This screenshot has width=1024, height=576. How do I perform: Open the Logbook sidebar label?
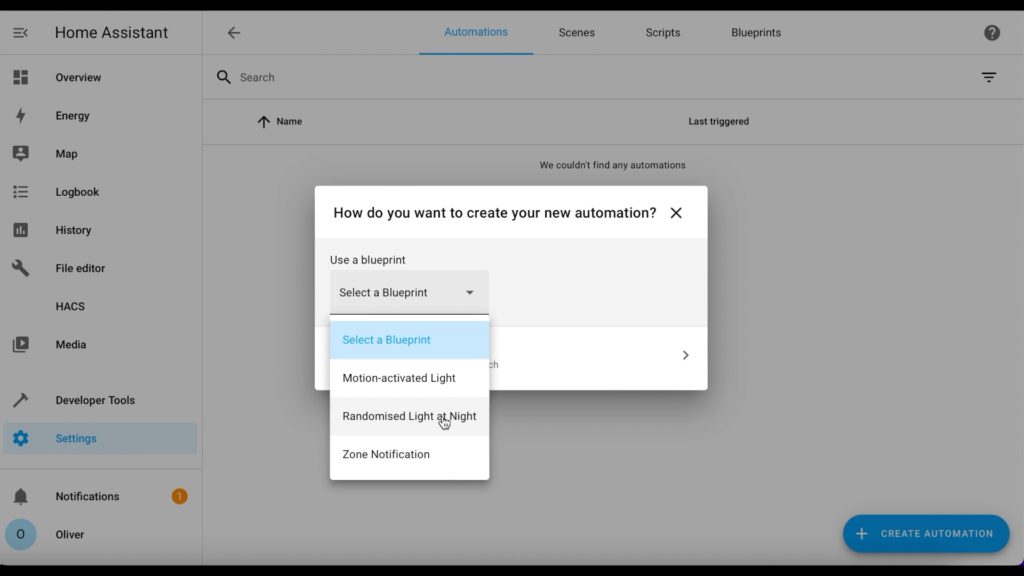[77, 192]
